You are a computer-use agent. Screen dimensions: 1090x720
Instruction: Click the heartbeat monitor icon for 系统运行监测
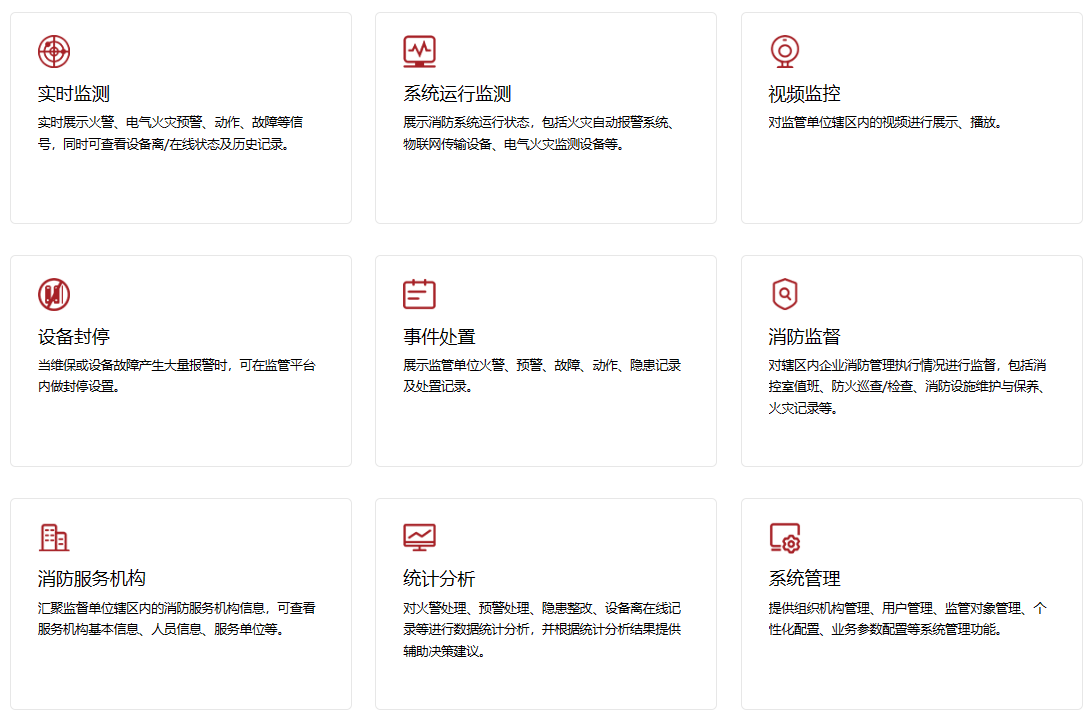419,51
